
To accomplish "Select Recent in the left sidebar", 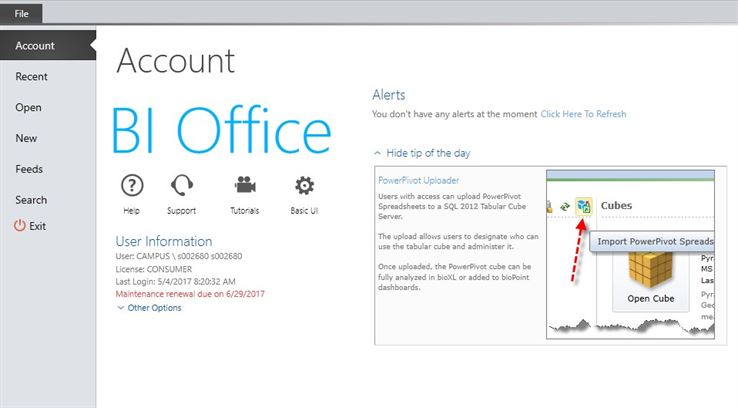I will [31, 77].
